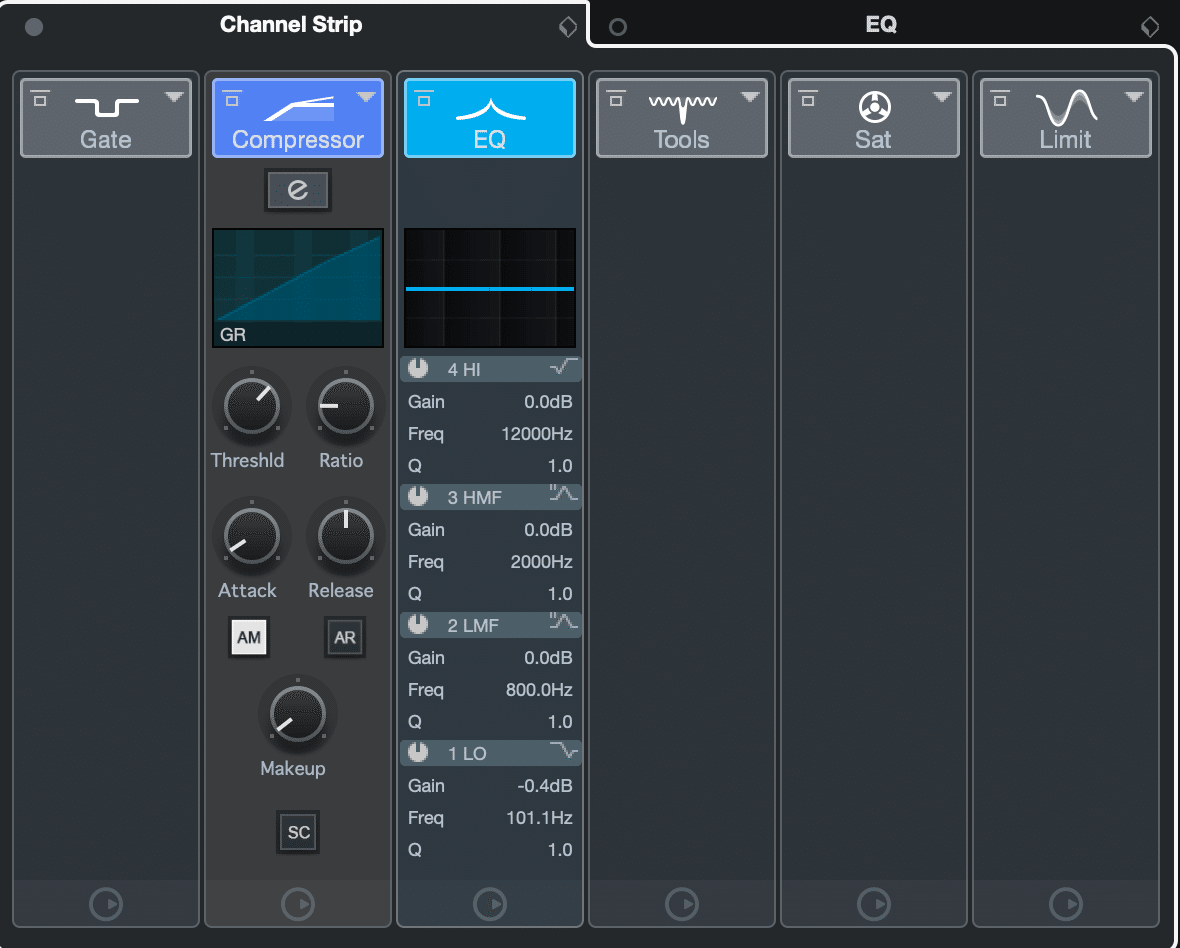
Task: Click the Threshold knob
Action: (252, 407)
